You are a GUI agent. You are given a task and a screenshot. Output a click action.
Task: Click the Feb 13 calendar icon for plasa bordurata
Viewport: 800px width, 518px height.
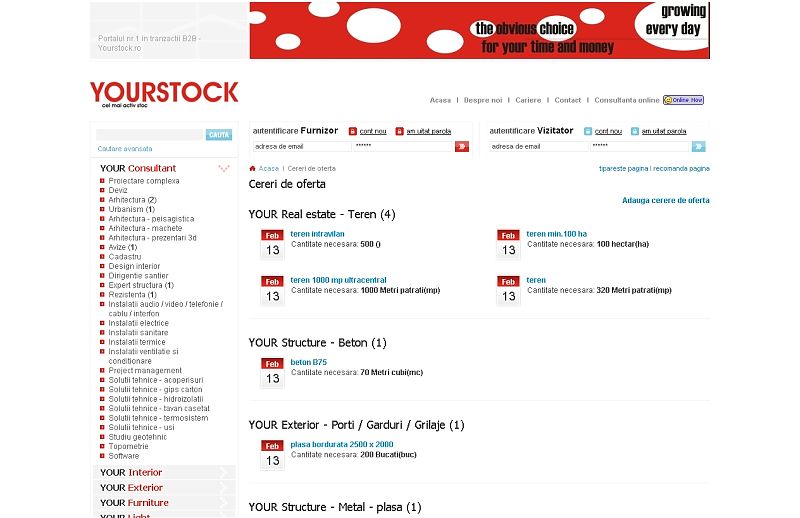272,455
